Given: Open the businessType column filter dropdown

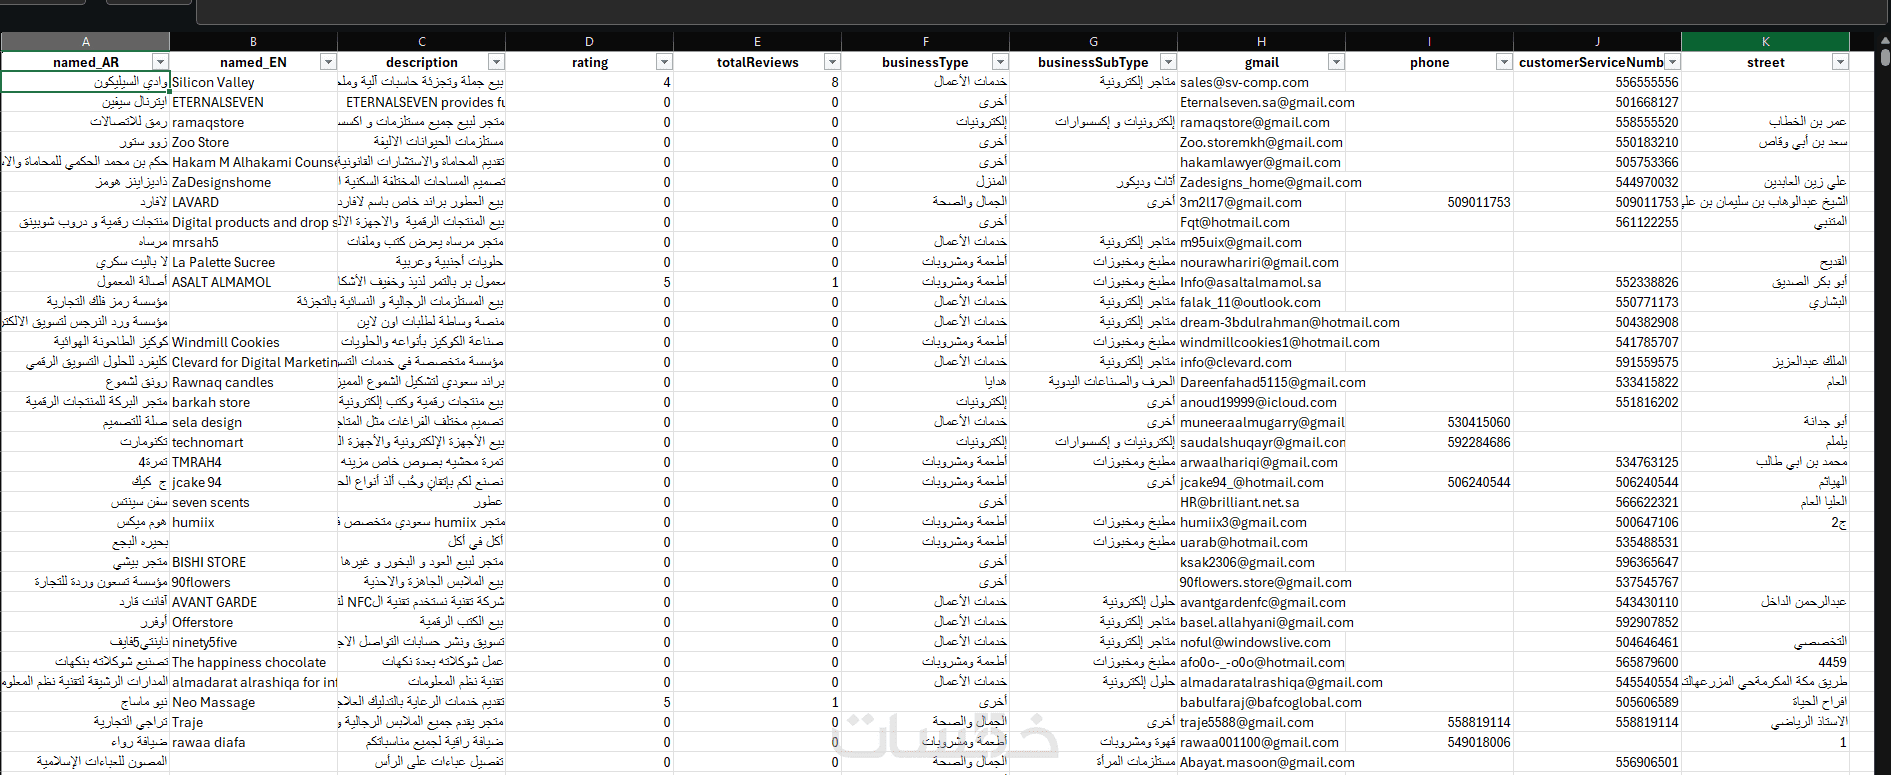Looking at the screenshot, I should click(1000, 62).
